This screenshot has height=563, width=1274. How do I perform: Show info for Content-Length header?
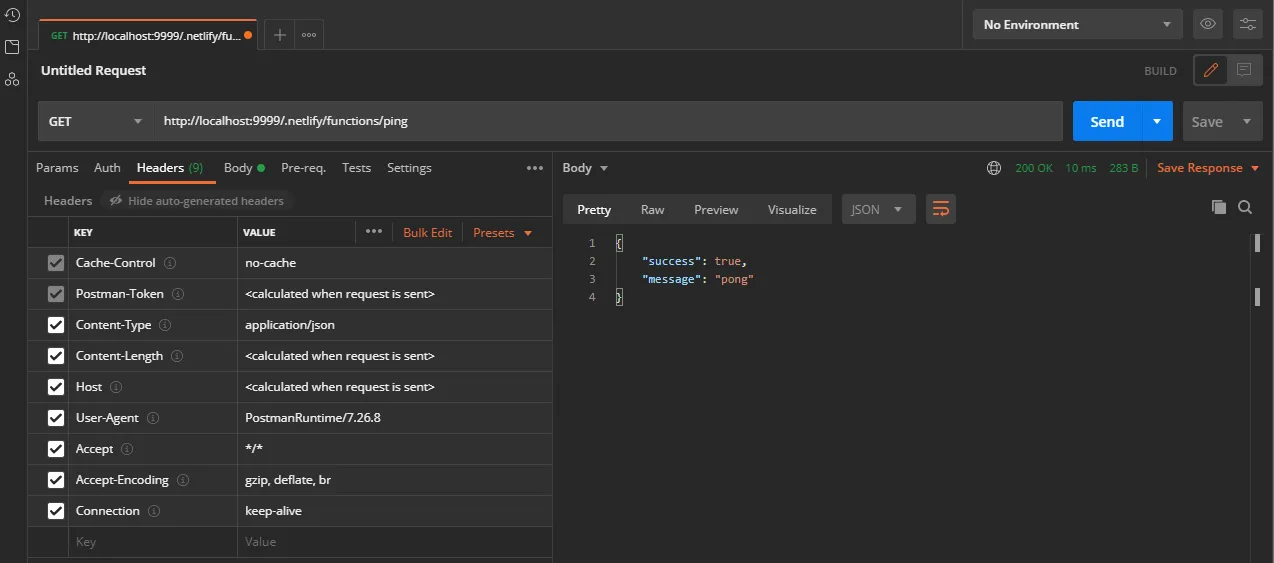176,356
